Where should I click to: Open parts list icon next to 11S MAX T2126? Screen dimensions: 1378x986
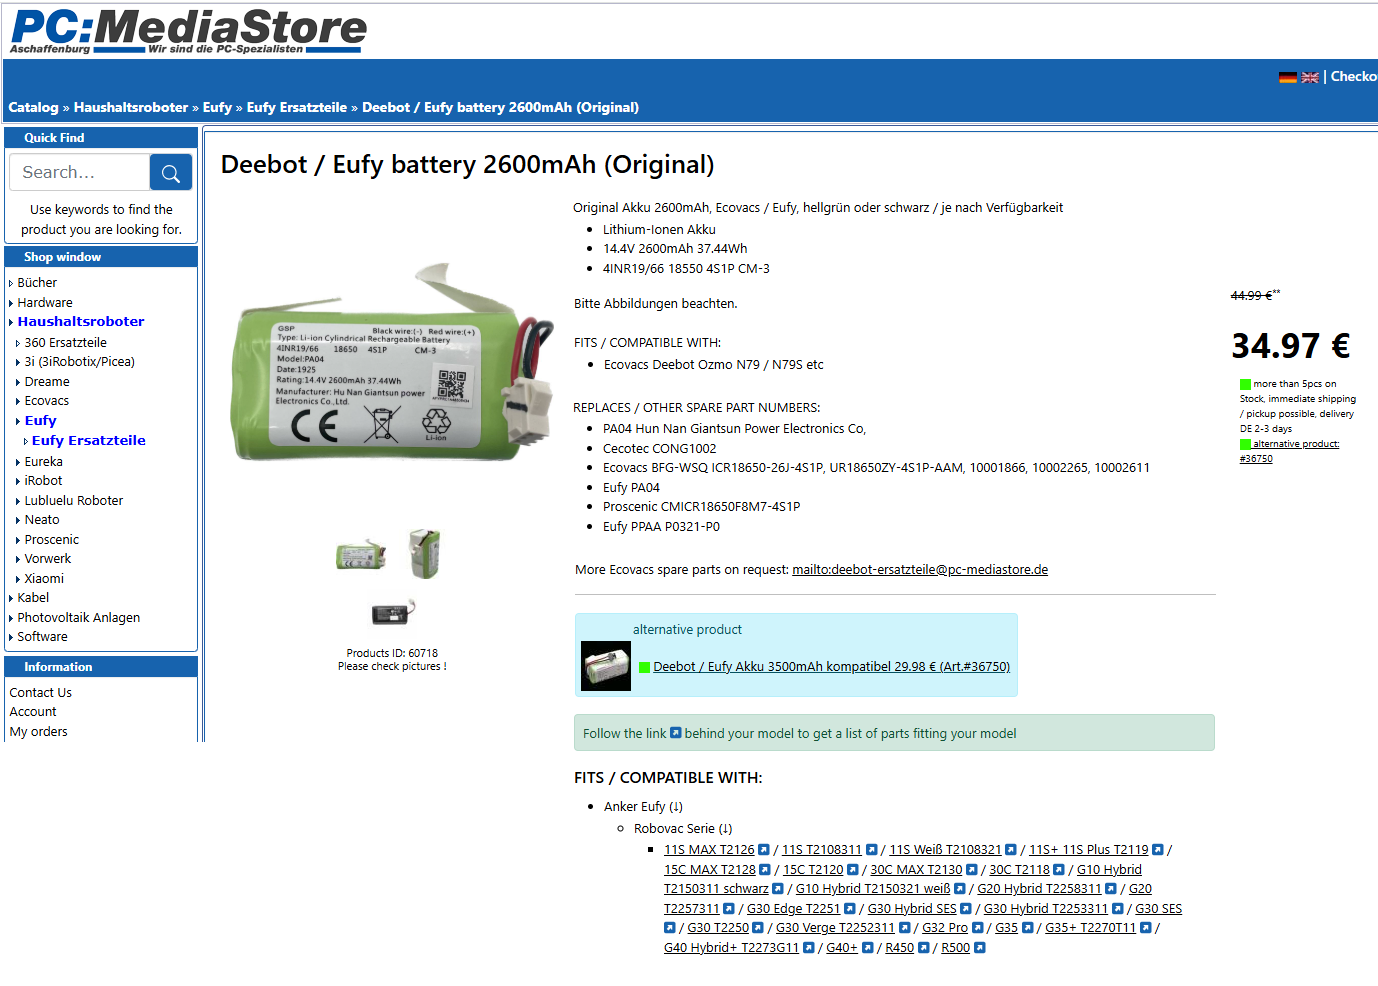click(x=764, y=850)
